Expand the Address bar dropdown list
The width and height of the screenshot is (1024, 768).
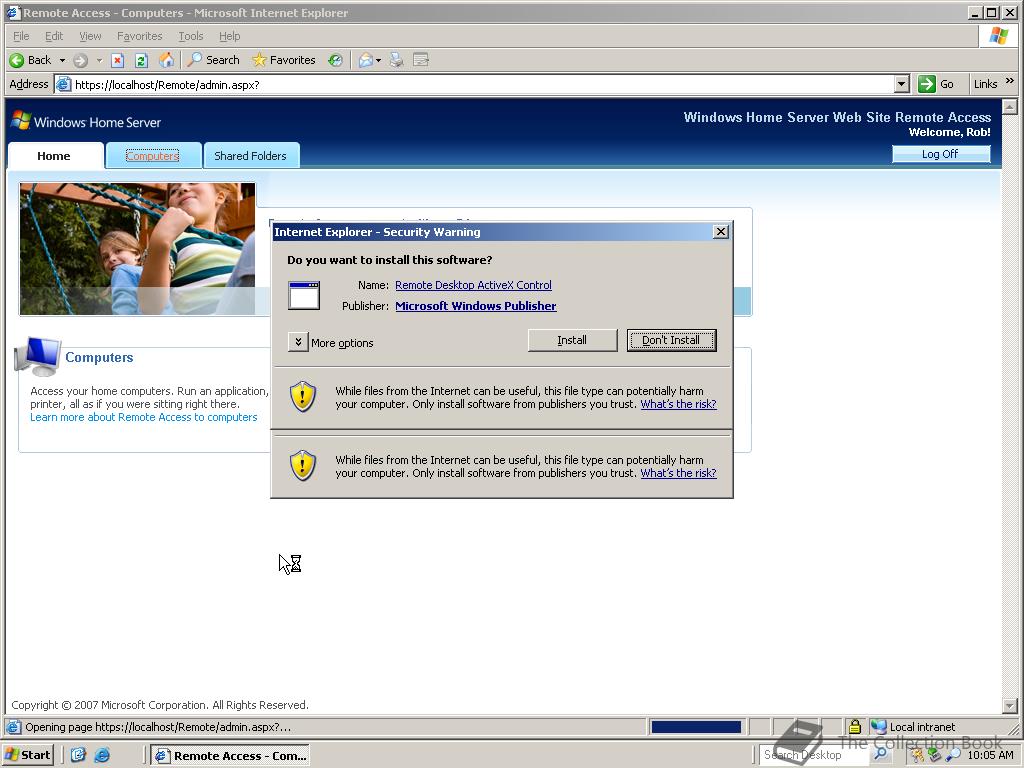[901, 84]
